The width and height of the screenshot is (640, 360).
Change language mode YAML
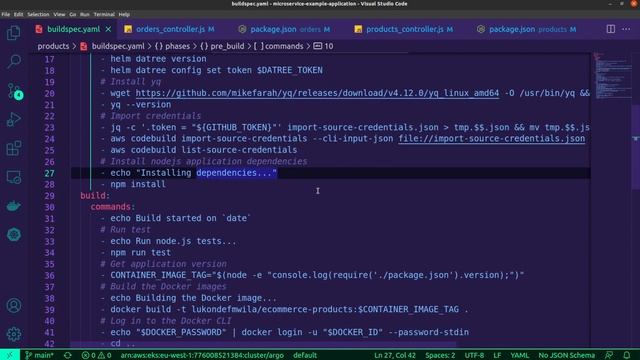click(520, 355)
